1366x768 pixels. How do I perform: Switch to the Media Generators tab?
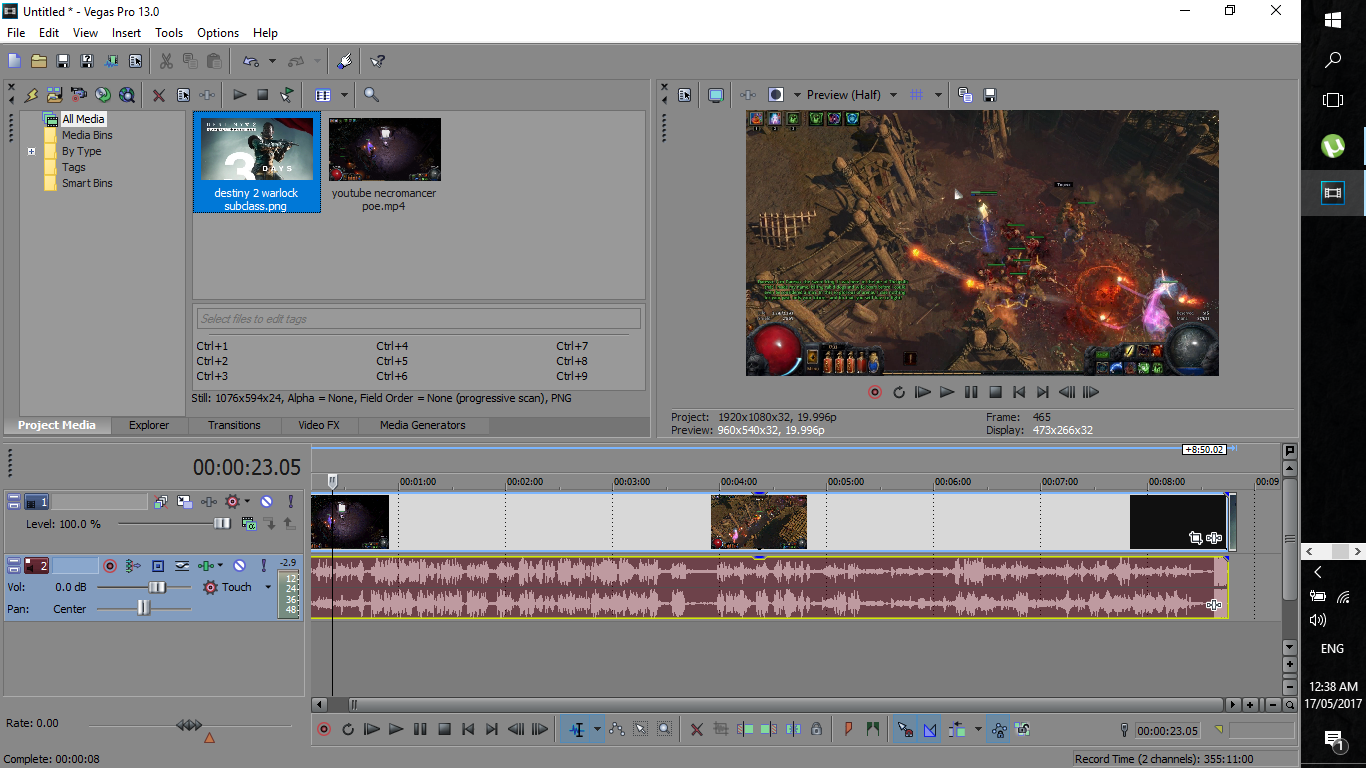(x=422, y=425)
